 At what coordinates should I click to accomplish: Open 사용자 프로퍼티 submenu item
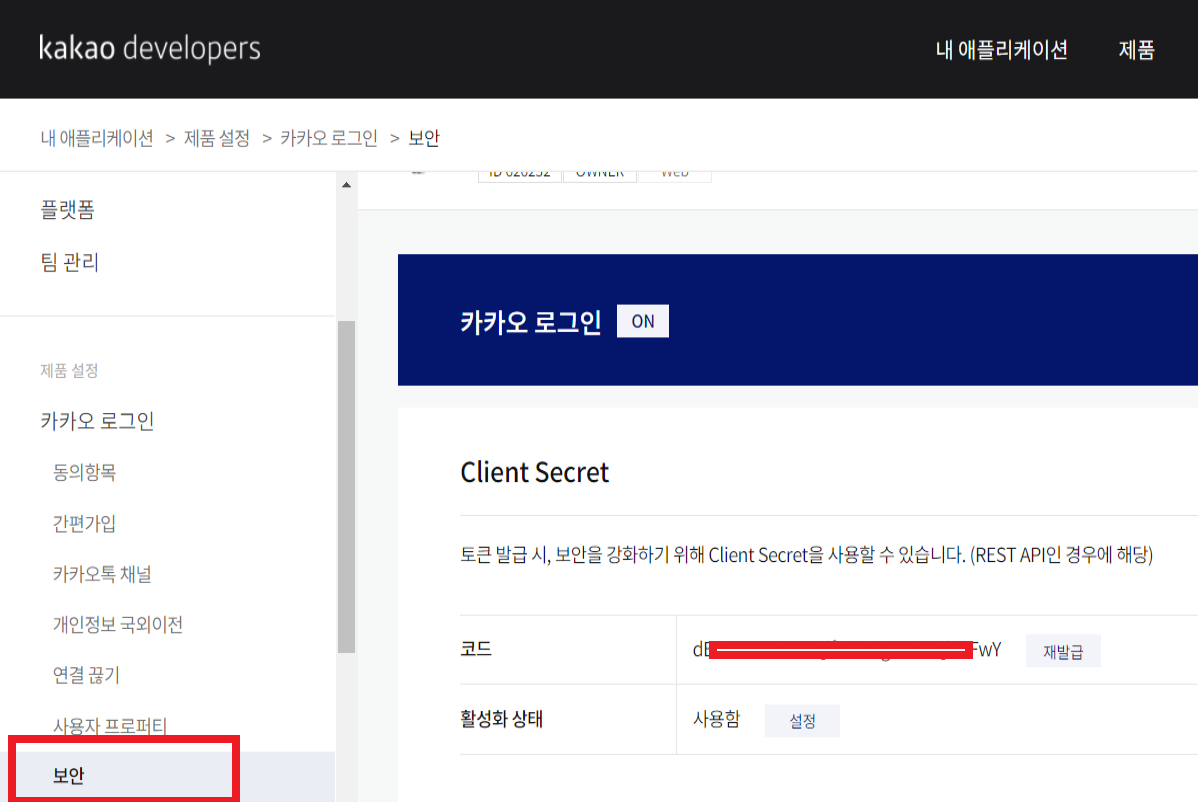(110, 726)
